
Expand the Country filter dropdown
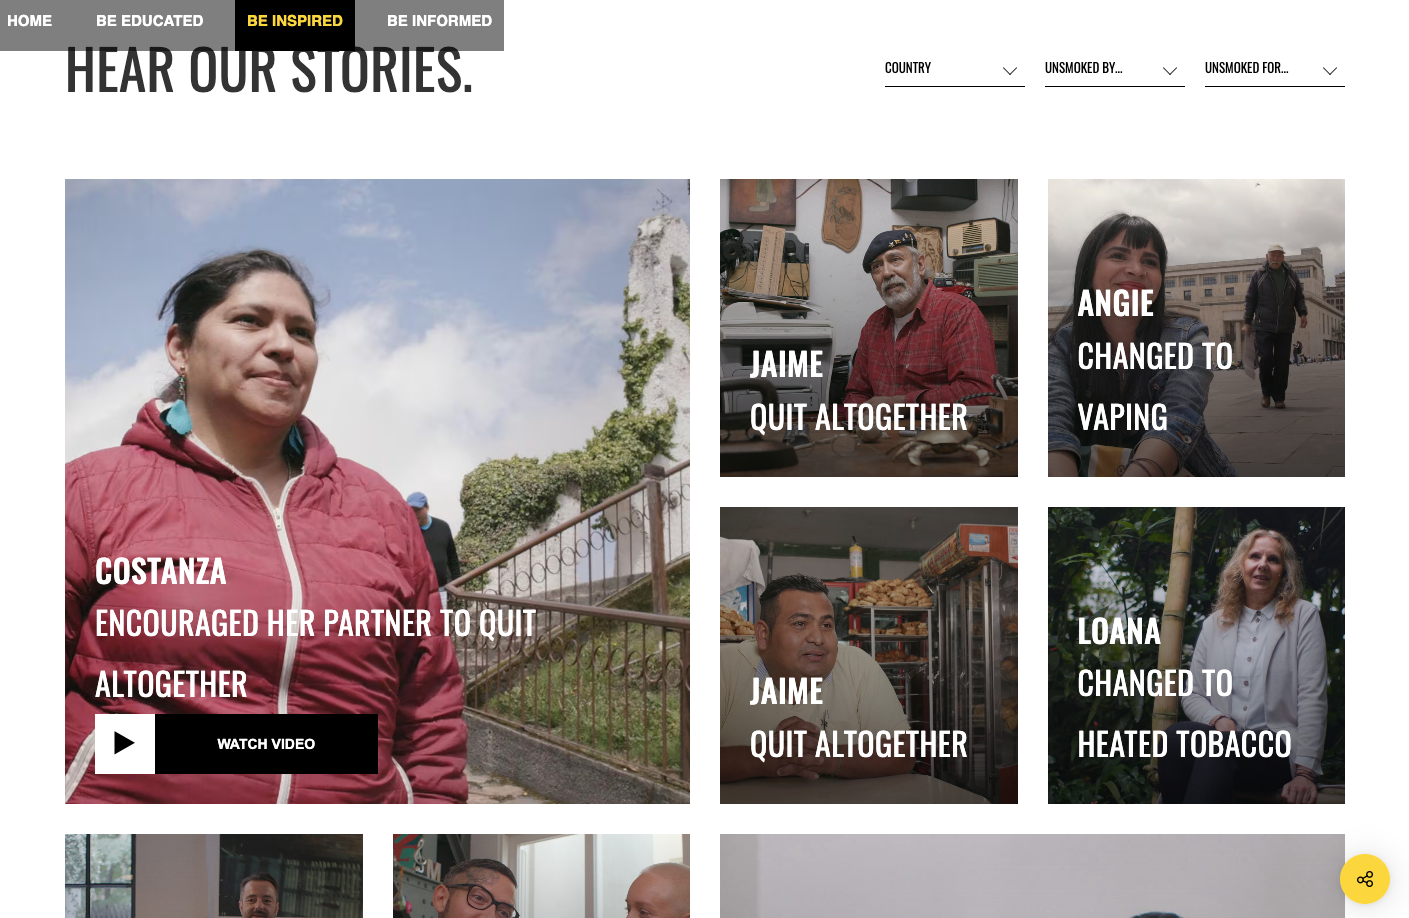[955, 69]
